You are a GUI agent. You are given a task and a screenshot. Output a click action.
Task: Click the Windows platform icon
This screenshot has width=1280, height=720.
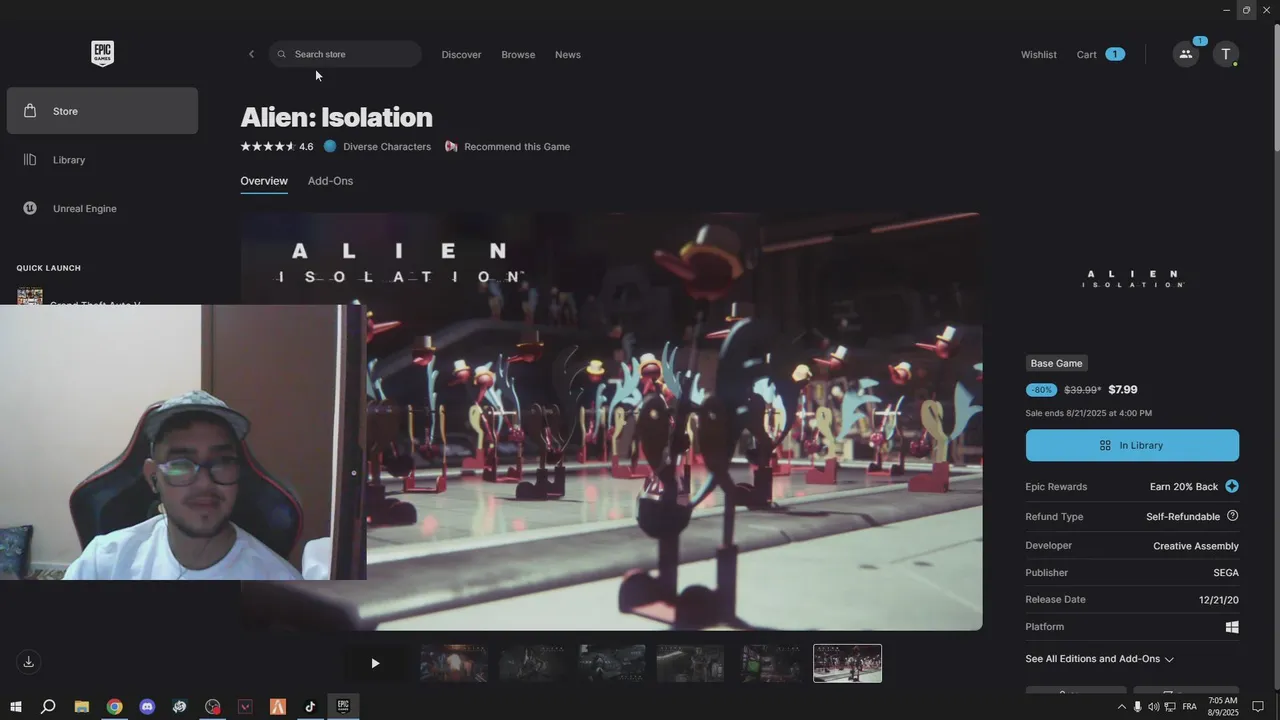pos(1232,627)
